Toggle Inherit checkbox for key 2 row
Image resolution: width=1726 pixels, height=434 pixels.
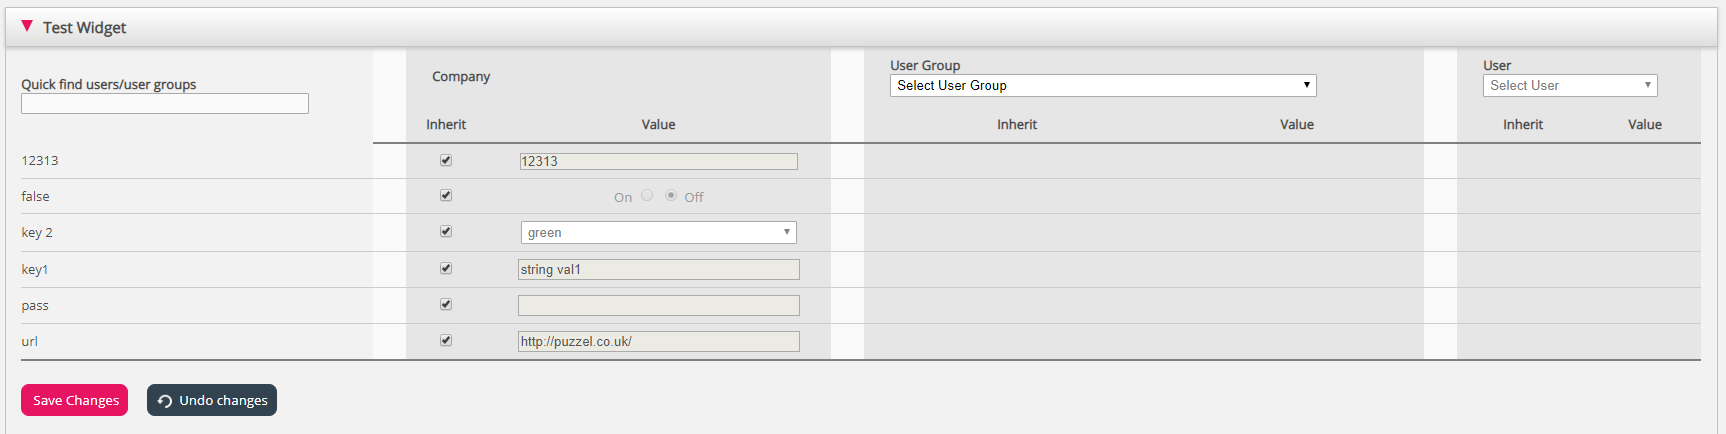click(x=446, y=232)
